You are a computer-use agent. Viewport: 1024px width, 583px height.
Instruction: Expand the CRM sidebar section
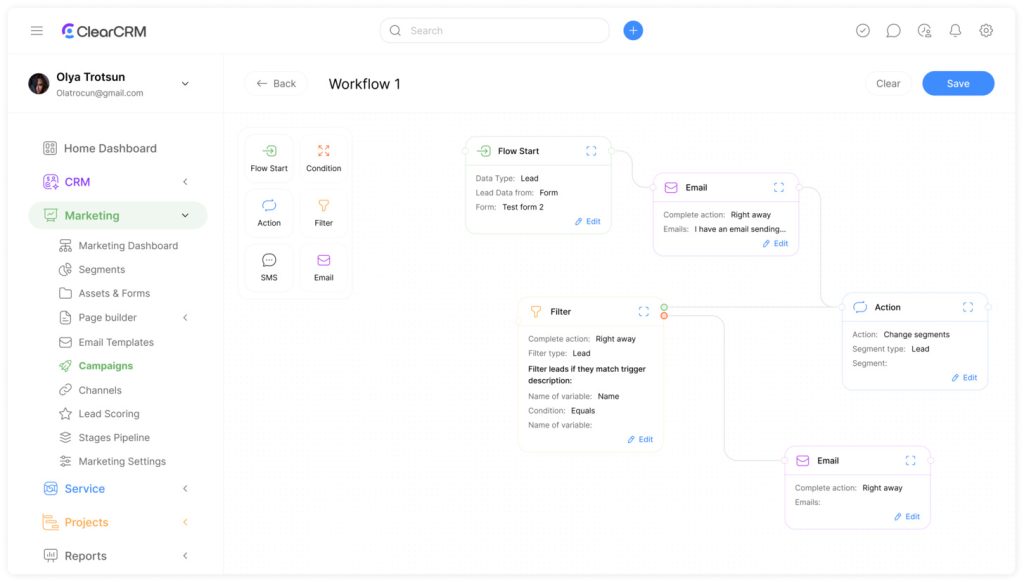(185, 182)
